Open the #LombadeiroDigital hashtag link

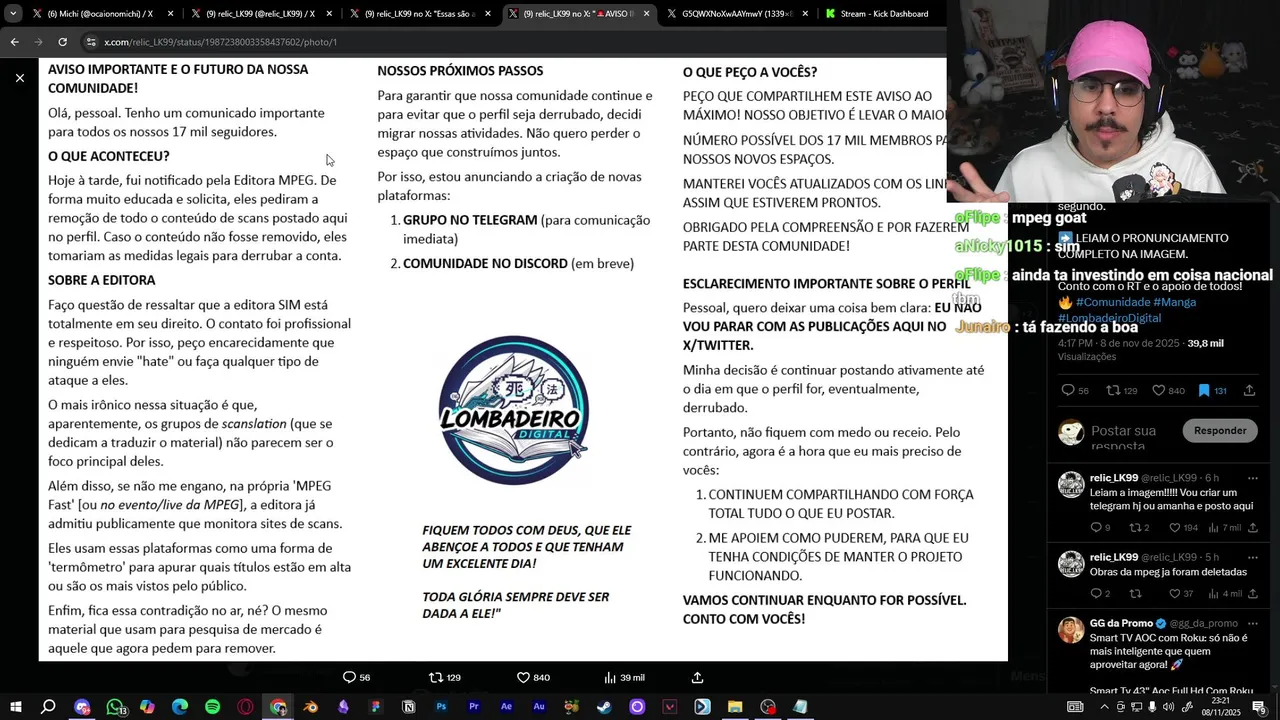coord(1109,318)
